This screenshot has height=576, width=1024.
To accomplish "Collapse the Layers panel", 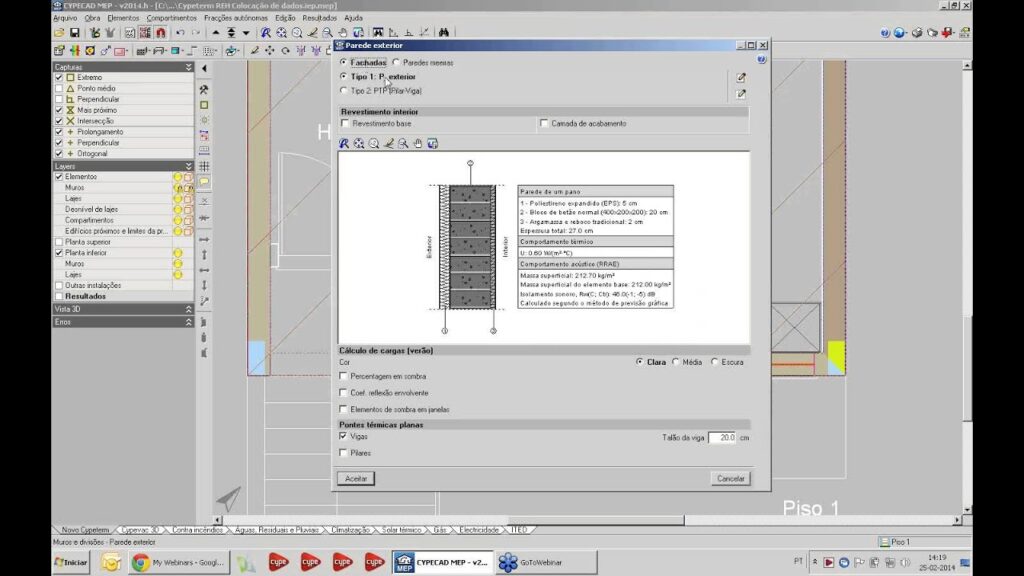I will (x=188, y=166).
